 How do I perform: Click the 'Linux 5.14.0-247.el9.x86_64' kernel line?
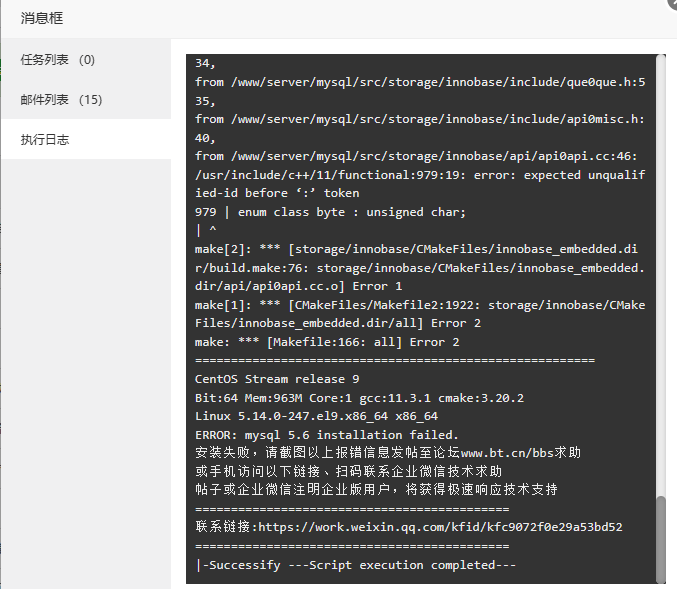tap(316, 416)
